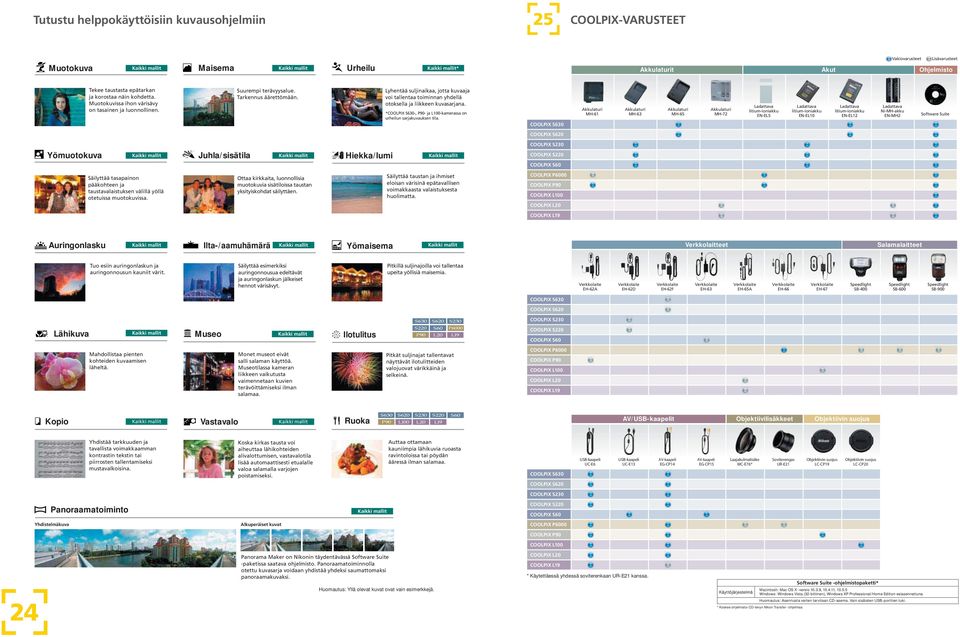960x637 pixels.
Task: Click the Museo museum mode icon
Action: [x=187, y=334]
